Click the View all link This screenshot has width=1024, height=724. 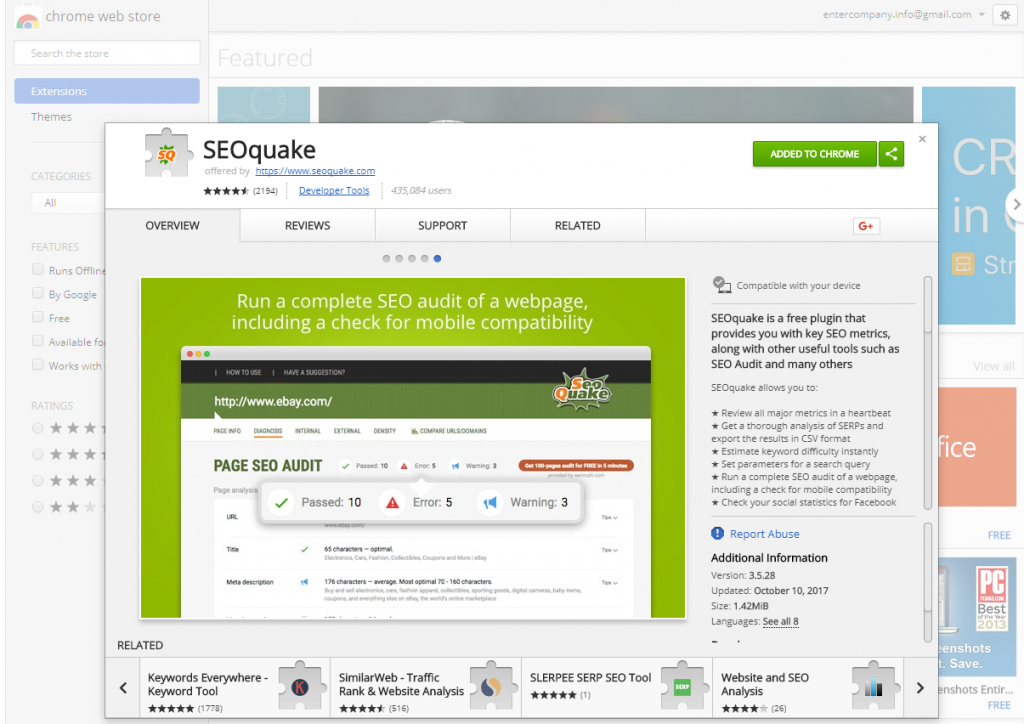994,366
